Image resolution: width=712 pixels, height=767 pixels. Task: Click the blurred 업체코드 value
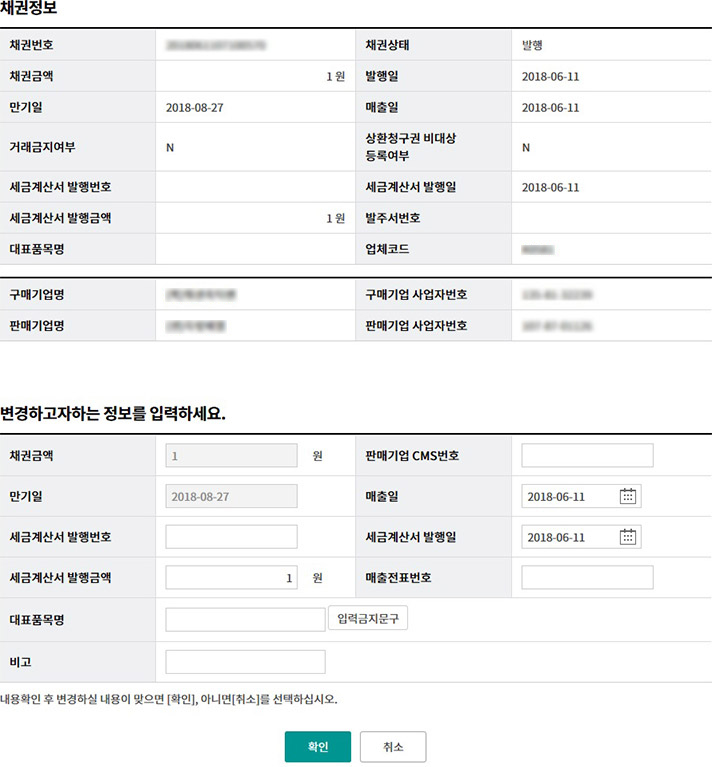tap(538, 247)
